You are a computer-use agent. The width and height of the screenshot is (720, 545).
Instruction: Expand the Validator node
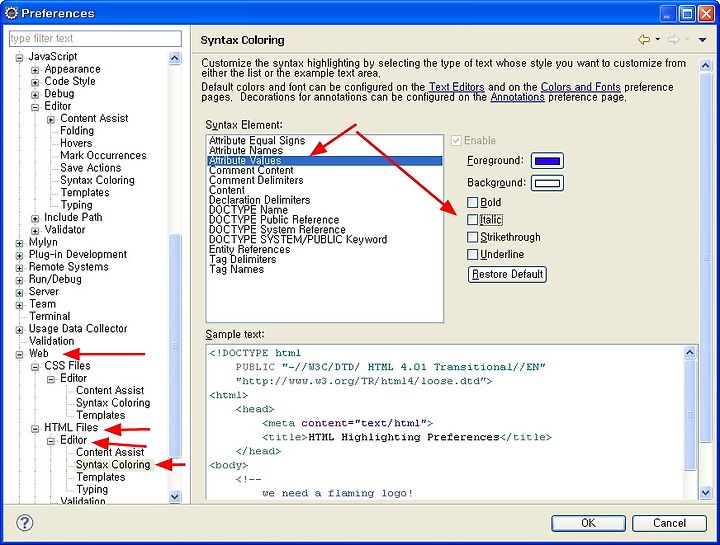35,231
